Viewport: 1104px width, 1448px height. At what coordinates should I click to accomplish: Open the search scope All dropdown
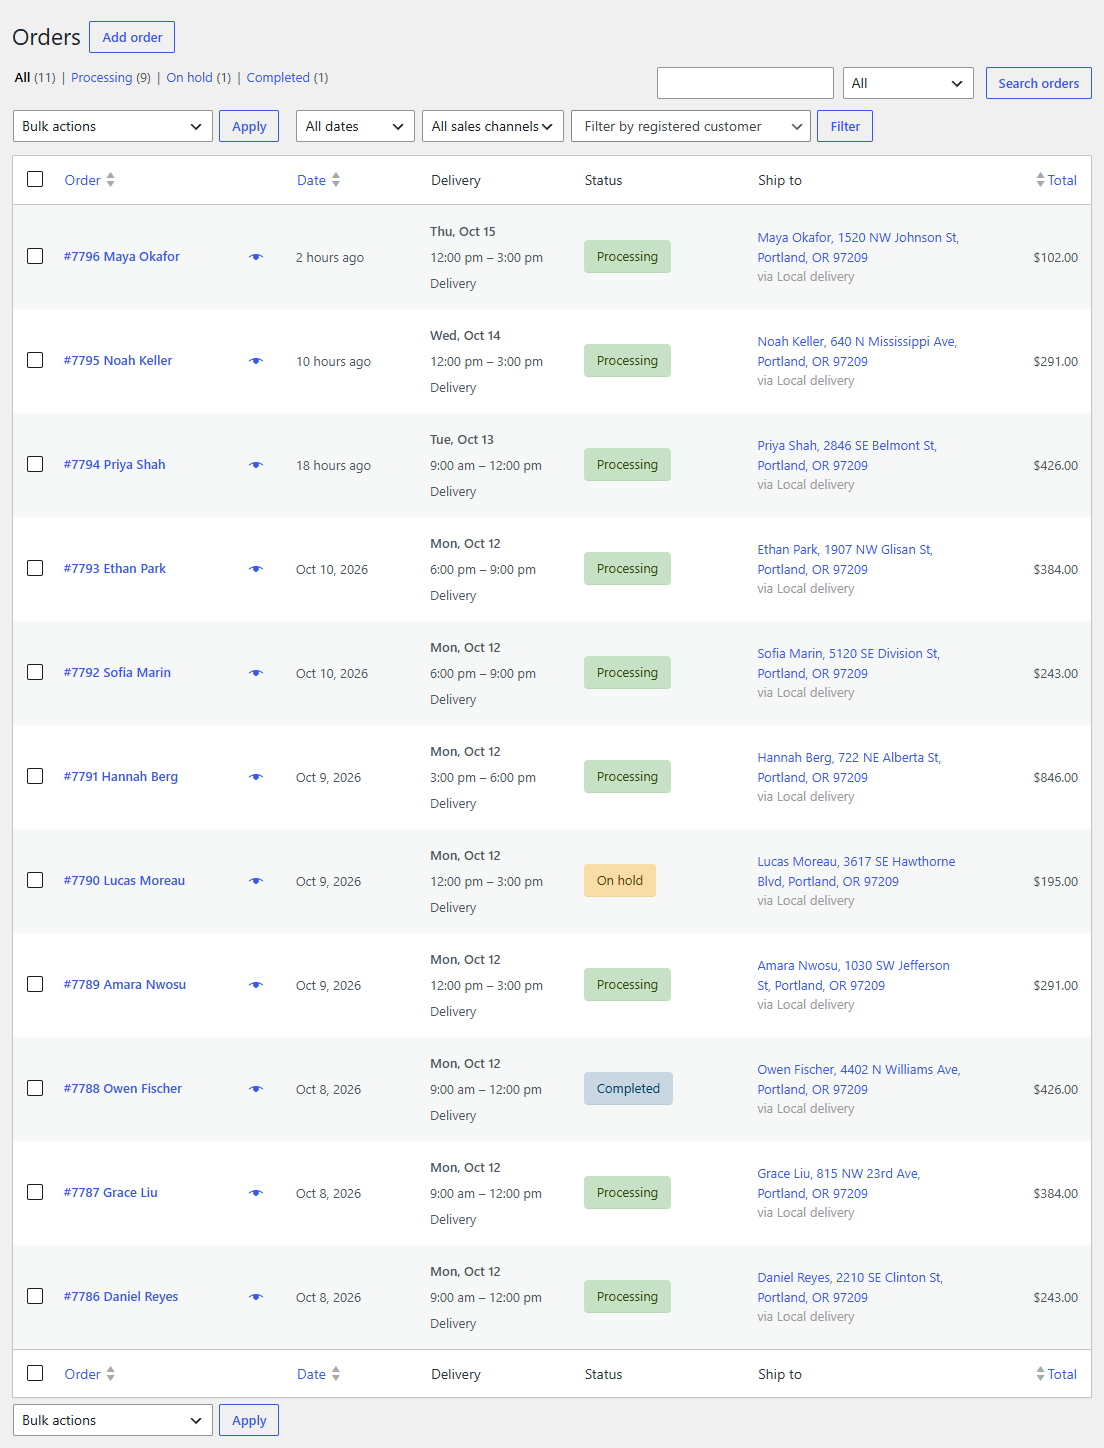click(908, 83)
